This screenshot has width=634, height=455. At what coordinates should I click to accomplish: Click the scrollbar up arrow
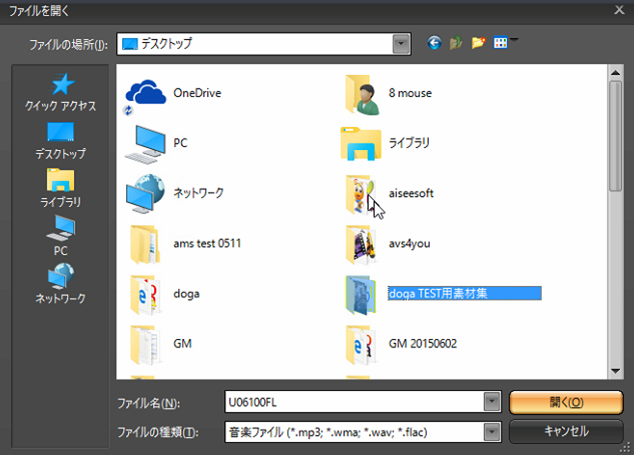[615, 73]
